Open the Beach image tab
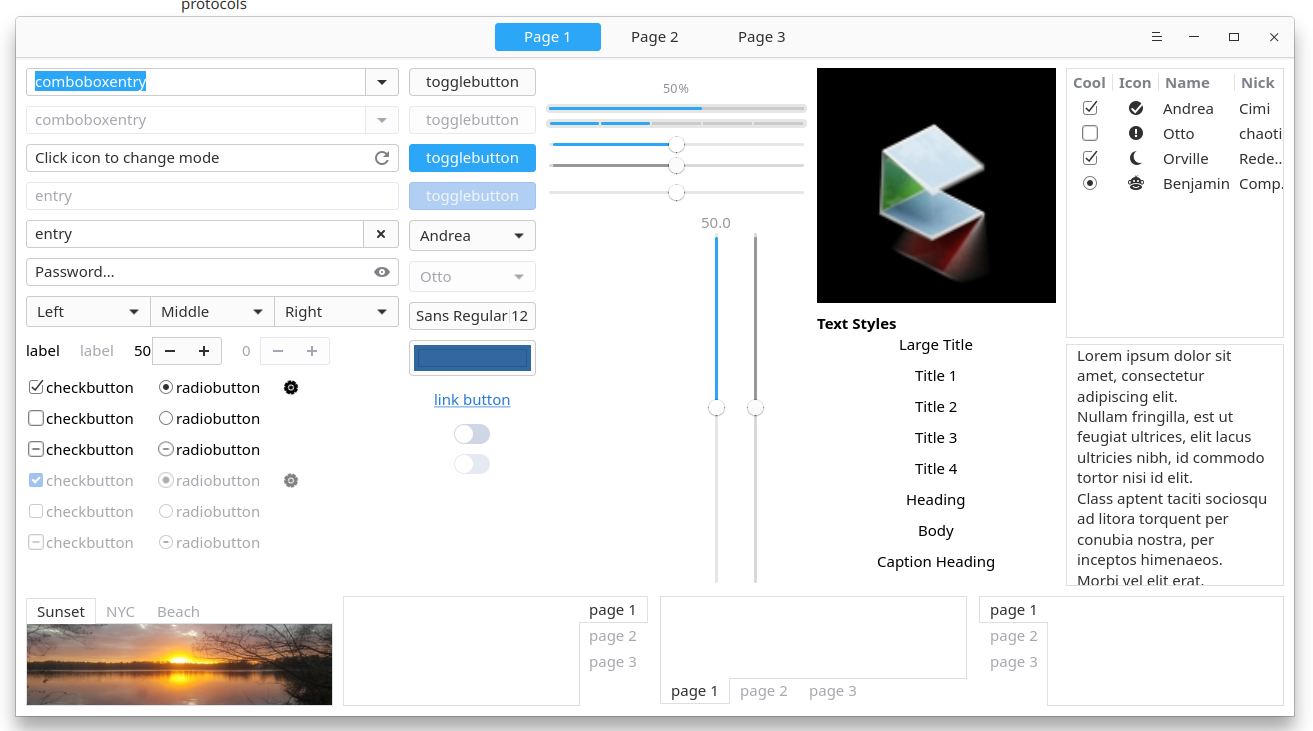This screenshot has width=1313, height=731. coord(178,612)
